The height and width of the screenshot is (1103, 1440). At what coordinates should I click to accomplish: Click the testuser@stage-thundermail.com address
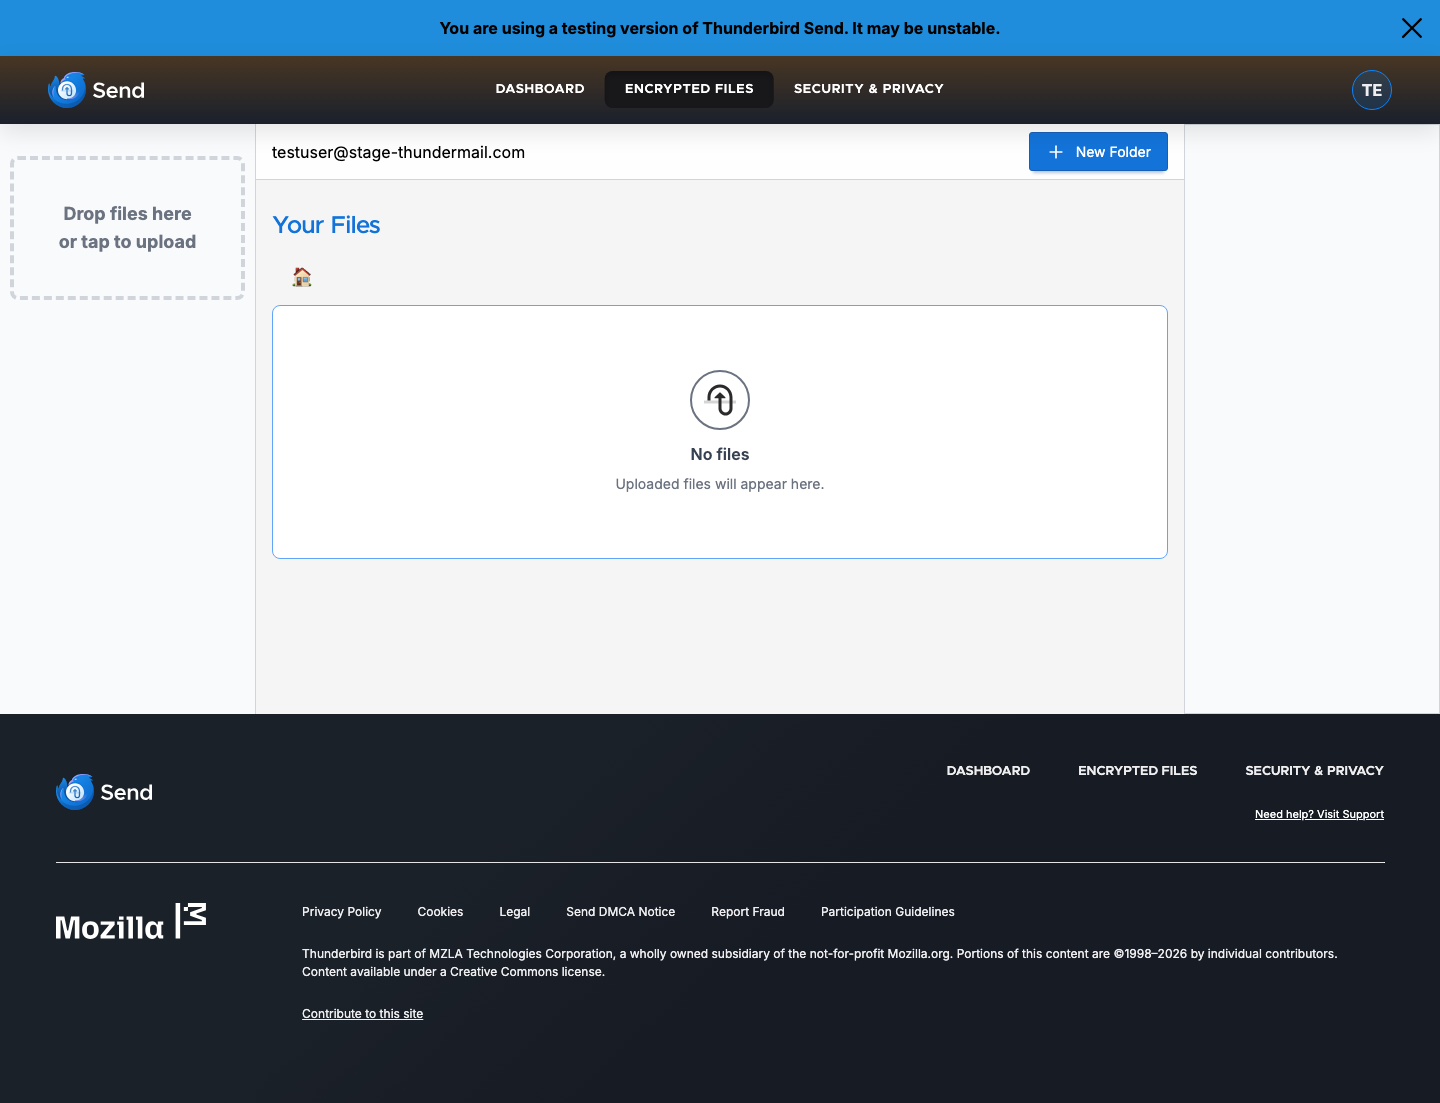[x=398, y=153]
